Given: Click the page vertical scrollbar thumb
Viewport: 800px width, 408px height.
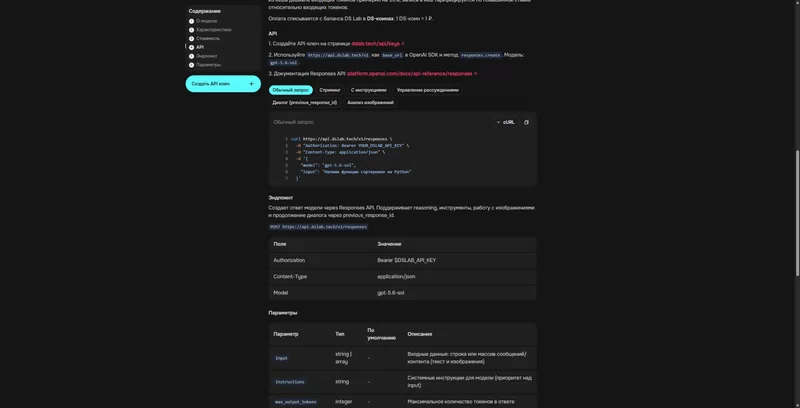Looking at the screenshot, I should point(797,213).
